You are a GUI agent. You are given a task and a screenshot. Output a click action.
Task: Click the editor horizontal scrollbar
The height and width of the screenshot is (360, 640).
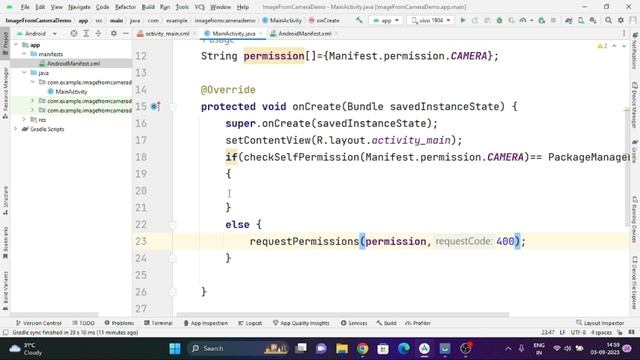(x=343, y=315)
